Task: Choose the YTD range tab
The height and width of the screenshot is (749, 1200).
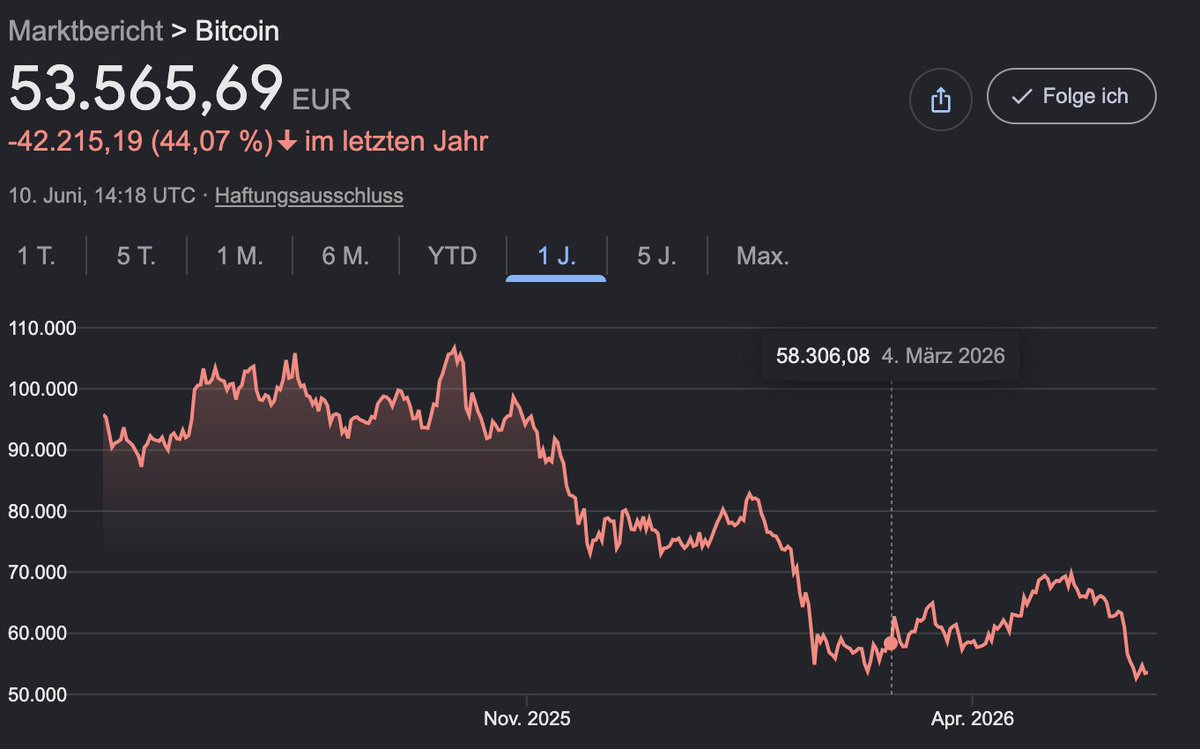Action: pyautogui.click(x=452, y=256)
